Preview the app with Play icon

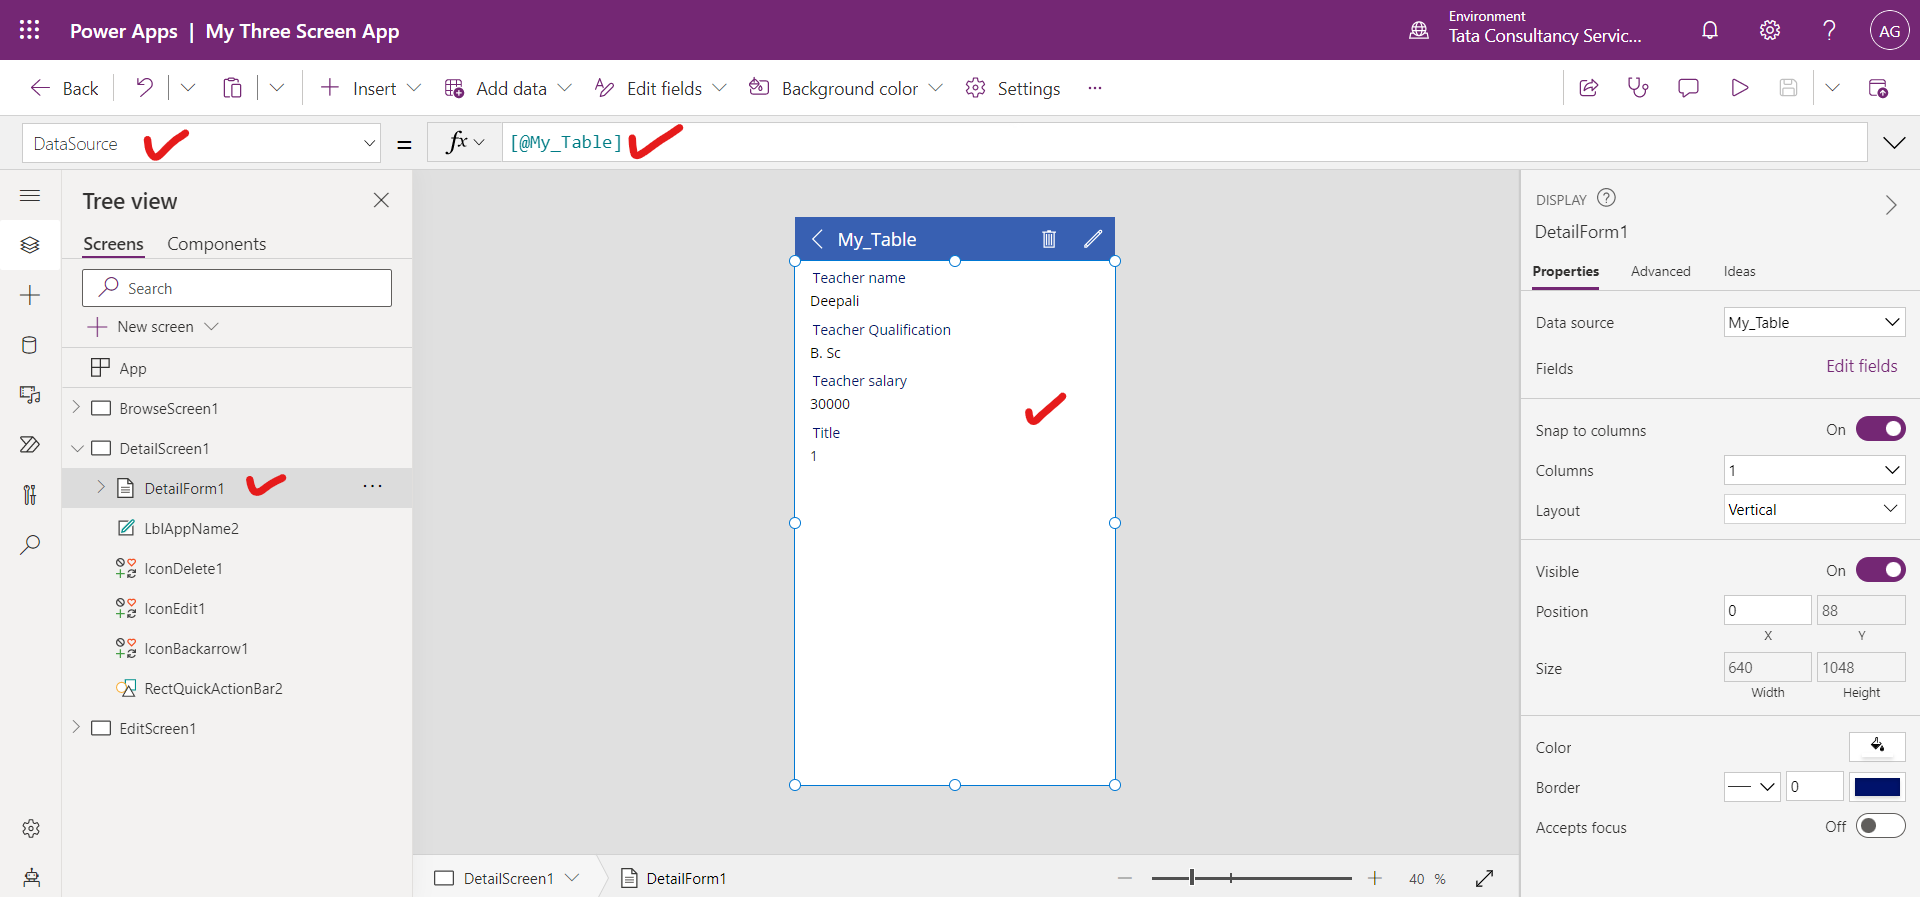pos(1739,88)
